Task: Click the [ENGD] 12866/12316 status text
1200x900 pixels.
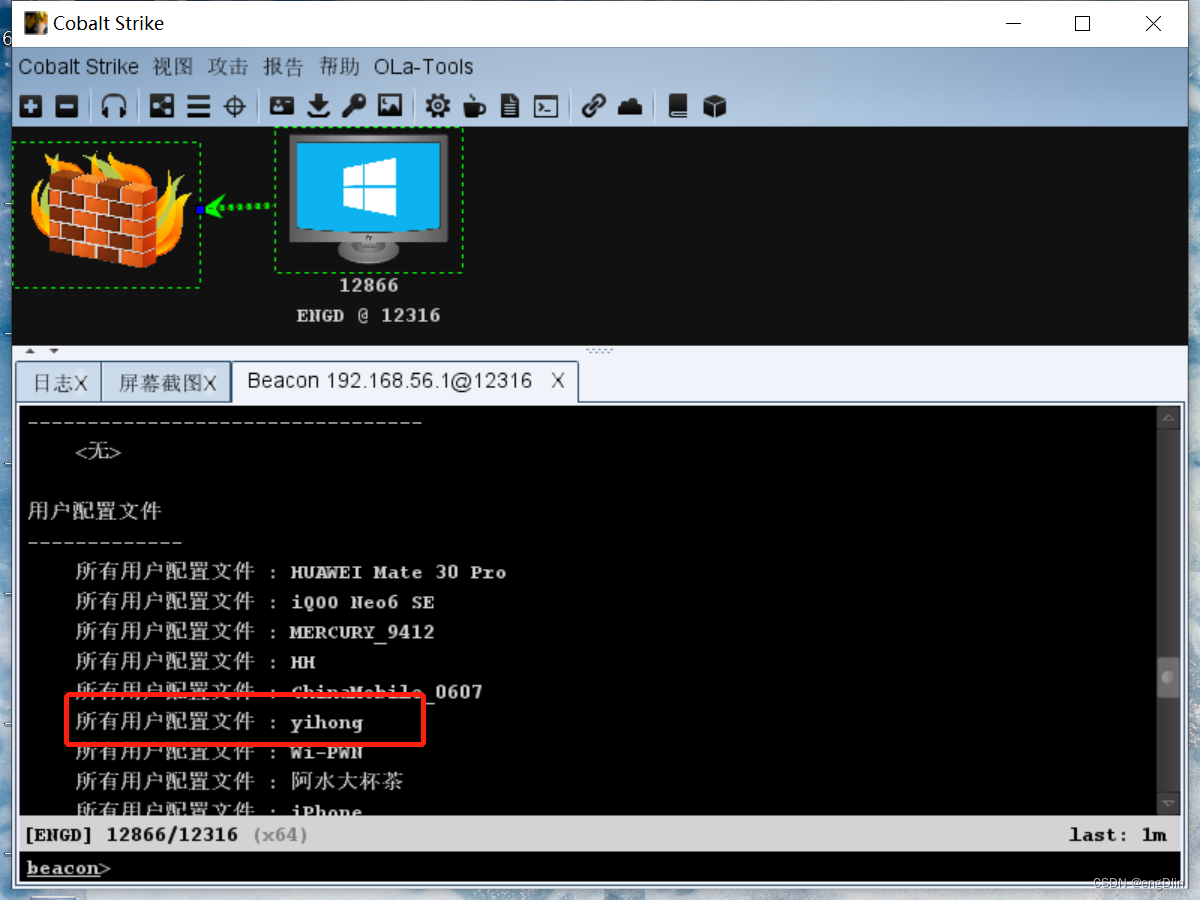Action: point(130,834)
